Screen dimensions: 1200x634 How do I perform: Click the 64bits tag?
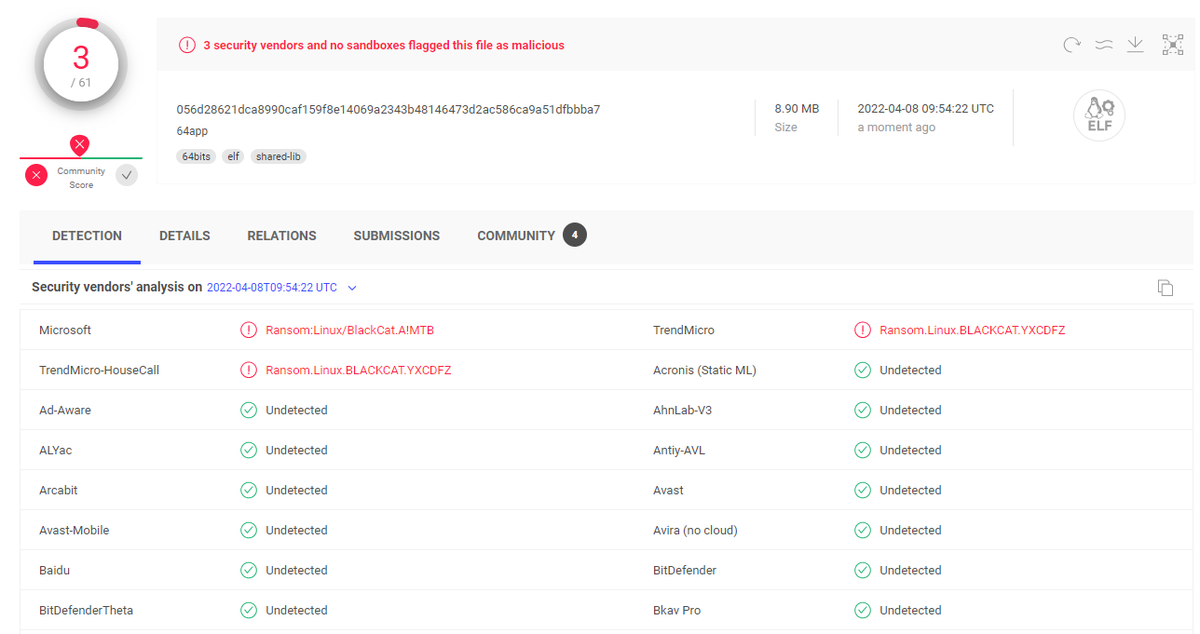(196, 157)
